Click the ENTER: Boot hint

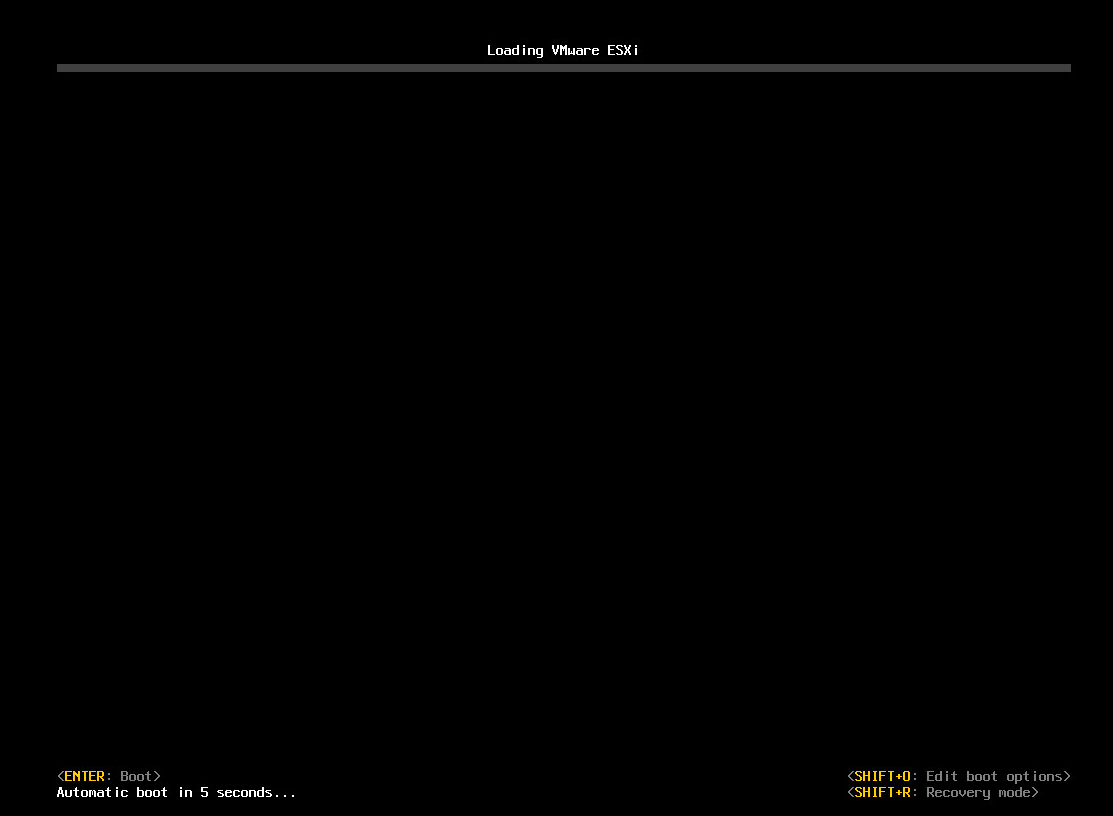point(109,776)
